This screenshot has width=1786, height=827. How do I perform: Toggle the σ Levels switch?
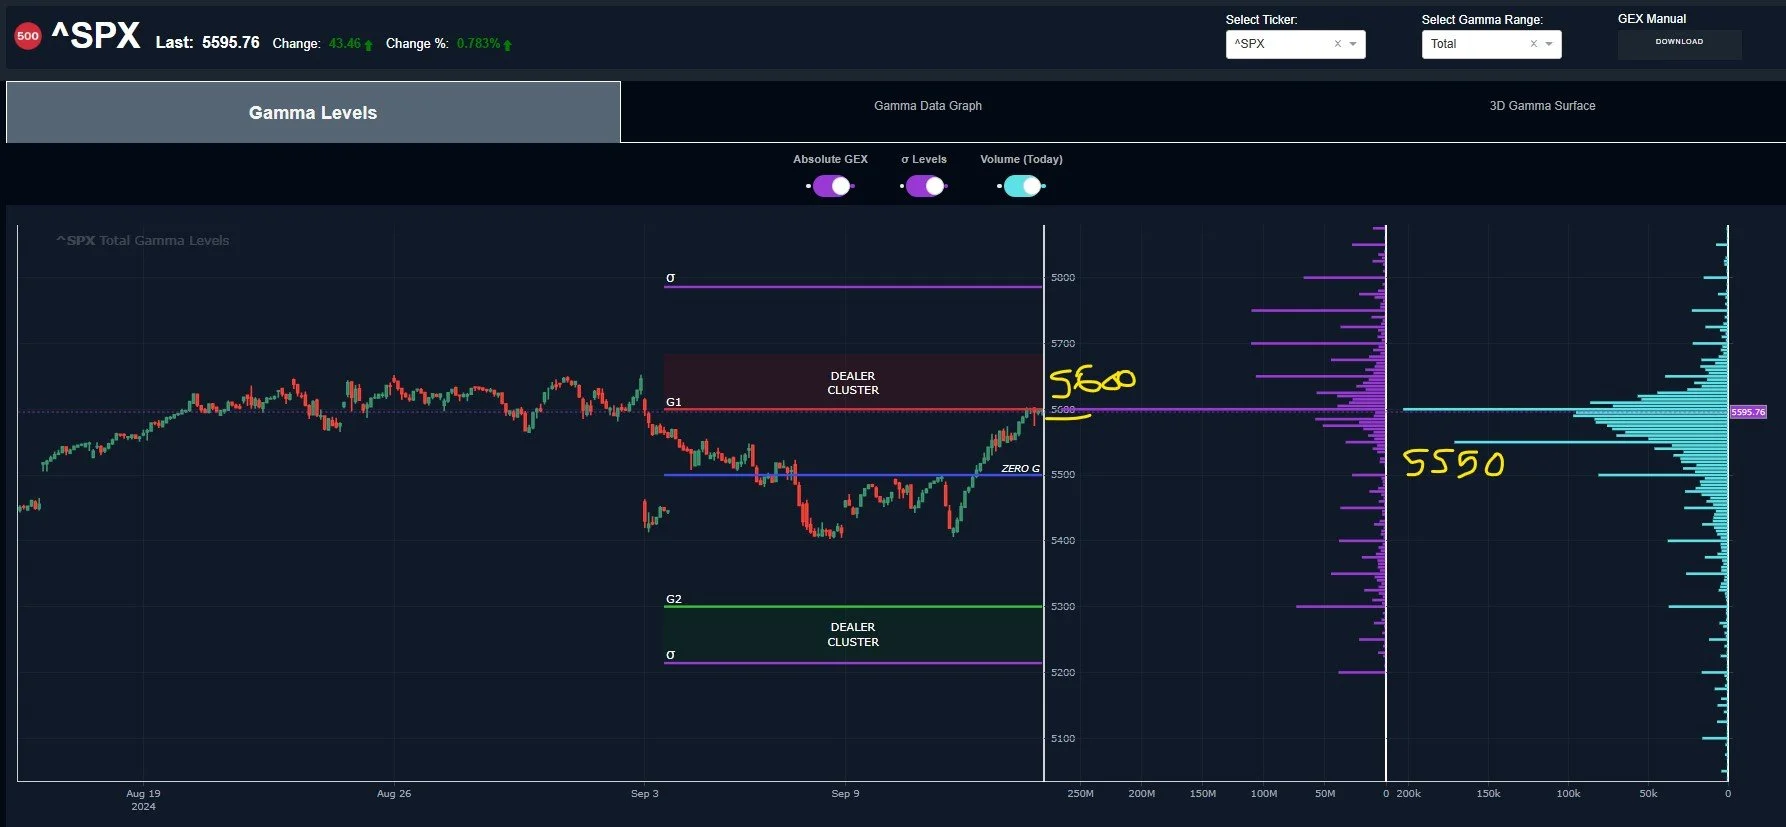(x=924, y=186)
